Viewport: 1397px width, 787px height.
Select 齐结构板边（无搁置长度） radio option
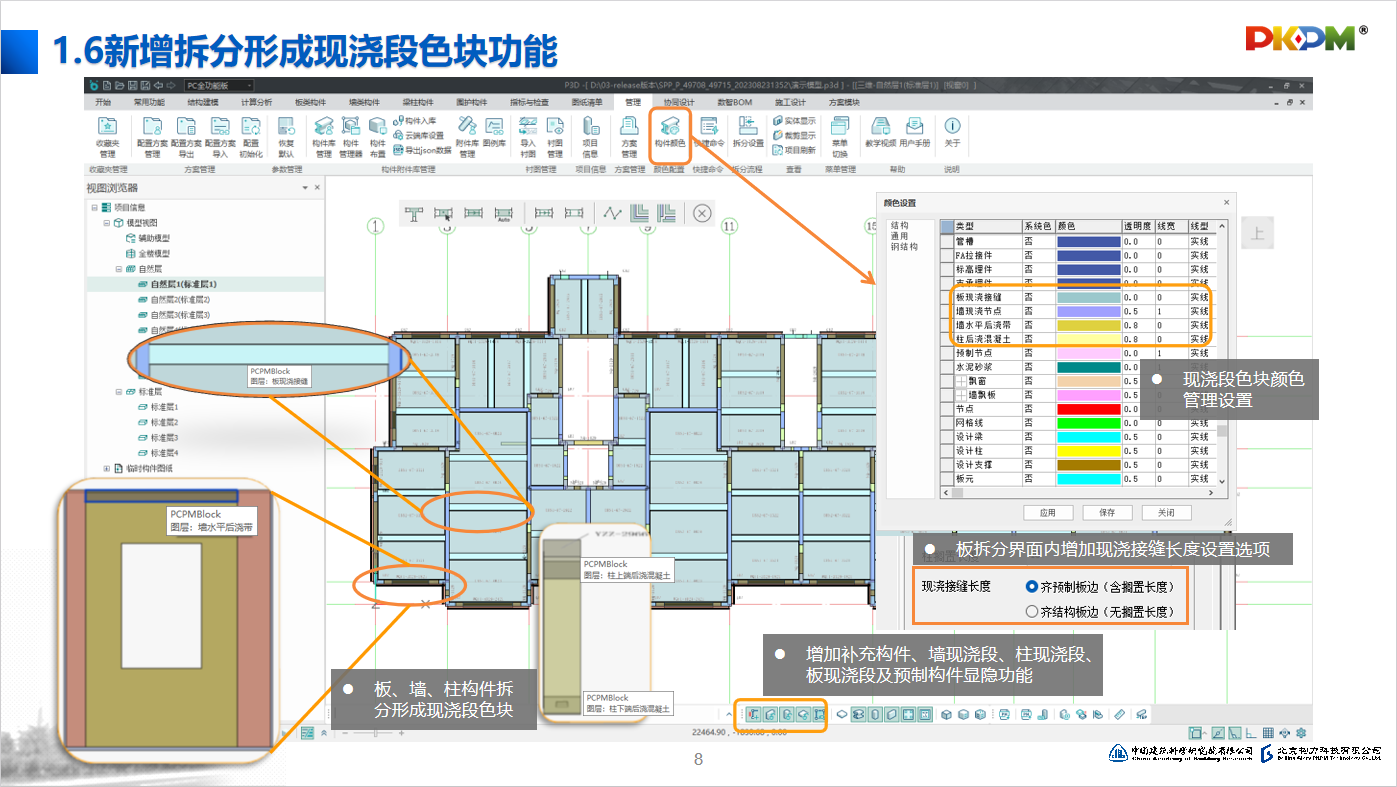[x=1032, y=611]
